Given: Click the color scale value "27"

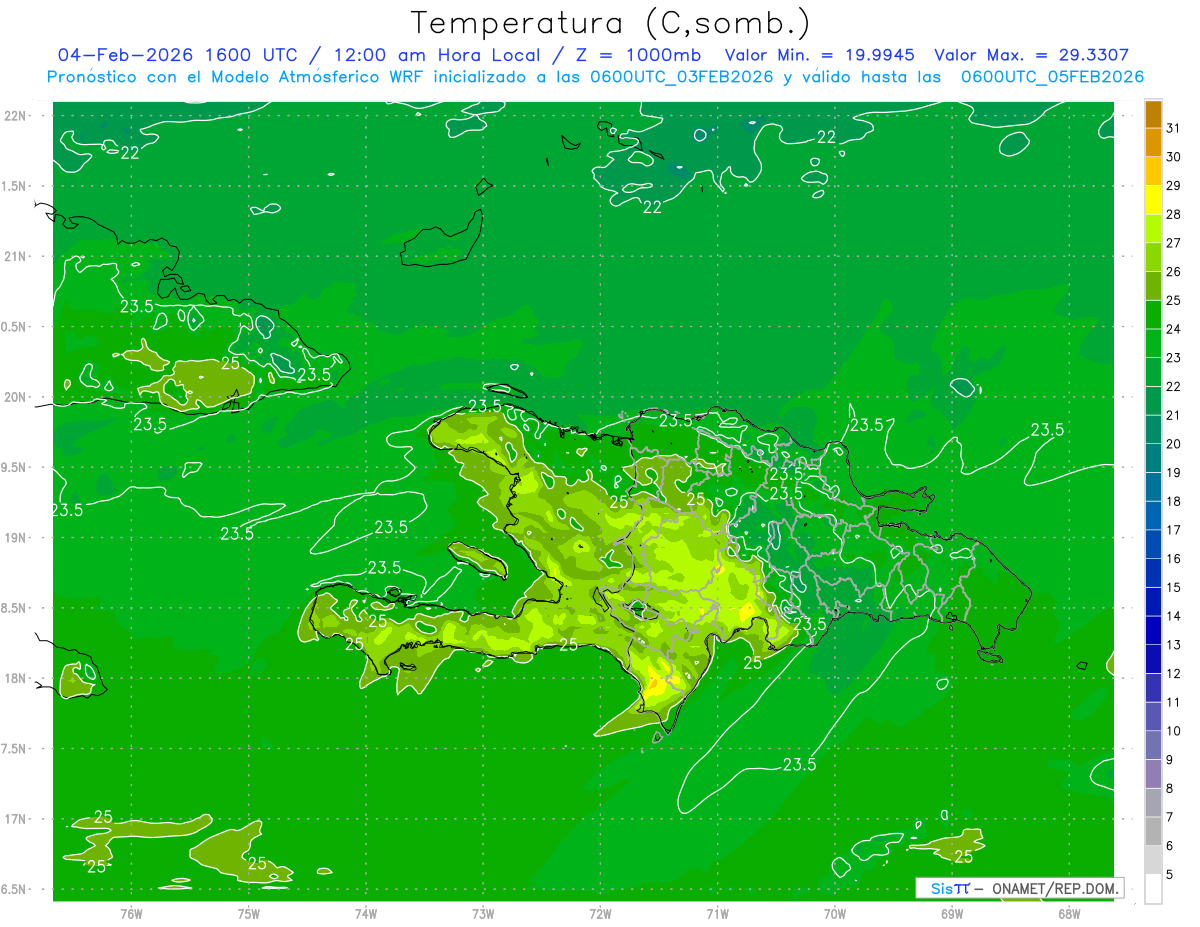Looking at the screenshot, I should tap(1174, 243).
